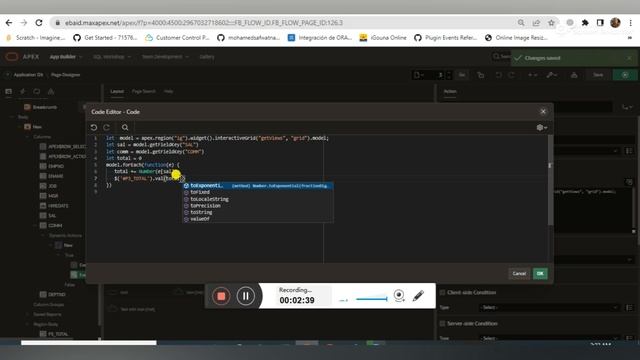Close the Code Editor dialog

pyautogui.click(x=543, y=112)
